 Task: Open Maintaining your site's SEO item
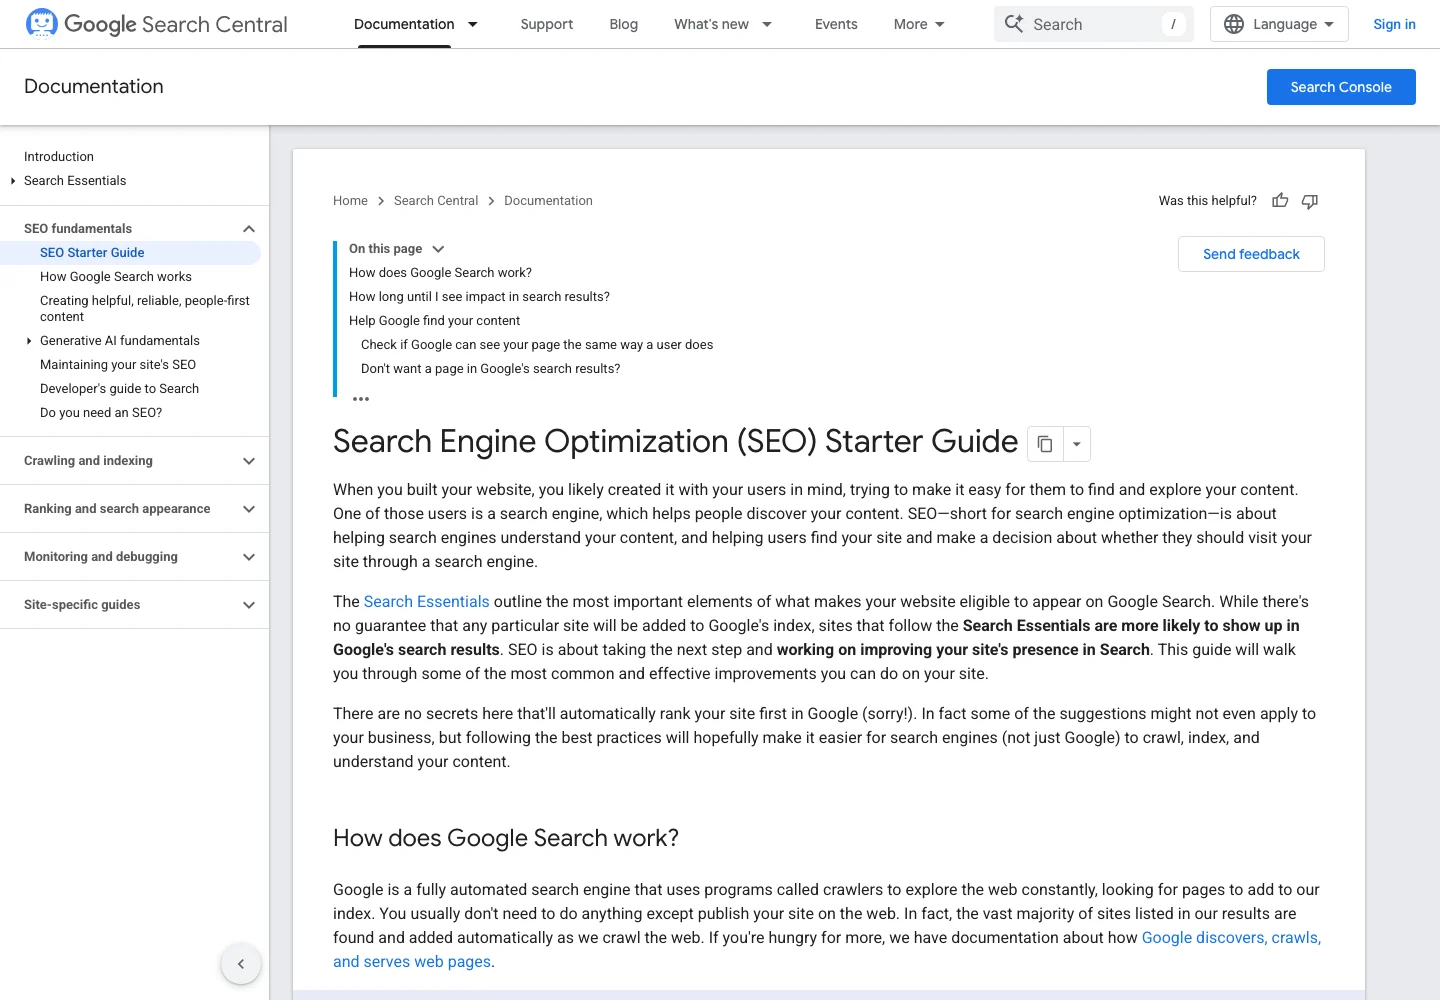118,365
